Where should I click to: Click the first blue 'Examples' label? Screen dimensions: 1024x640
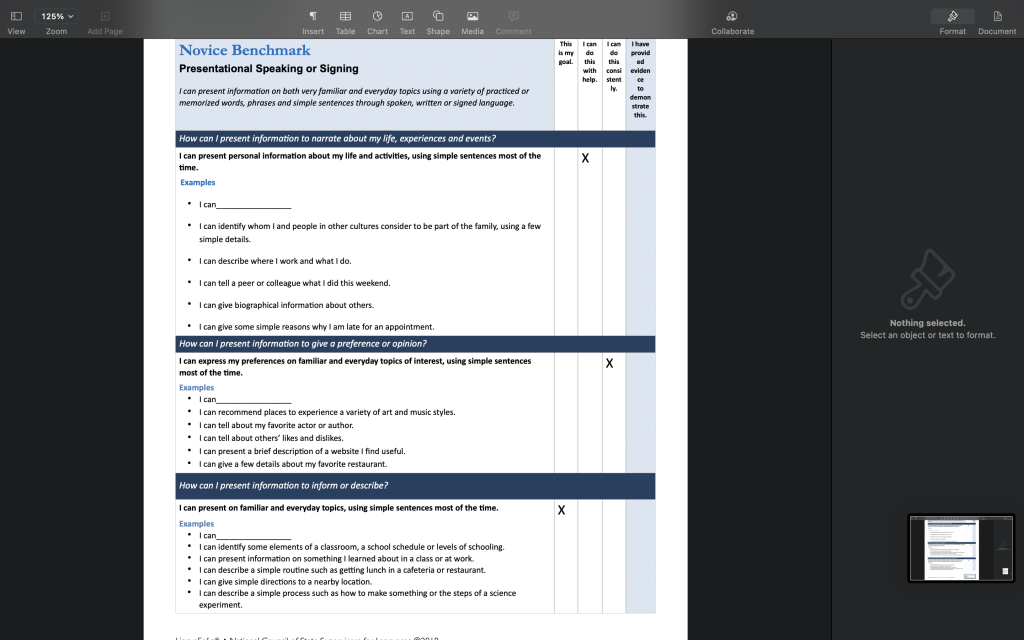(197, 183)
